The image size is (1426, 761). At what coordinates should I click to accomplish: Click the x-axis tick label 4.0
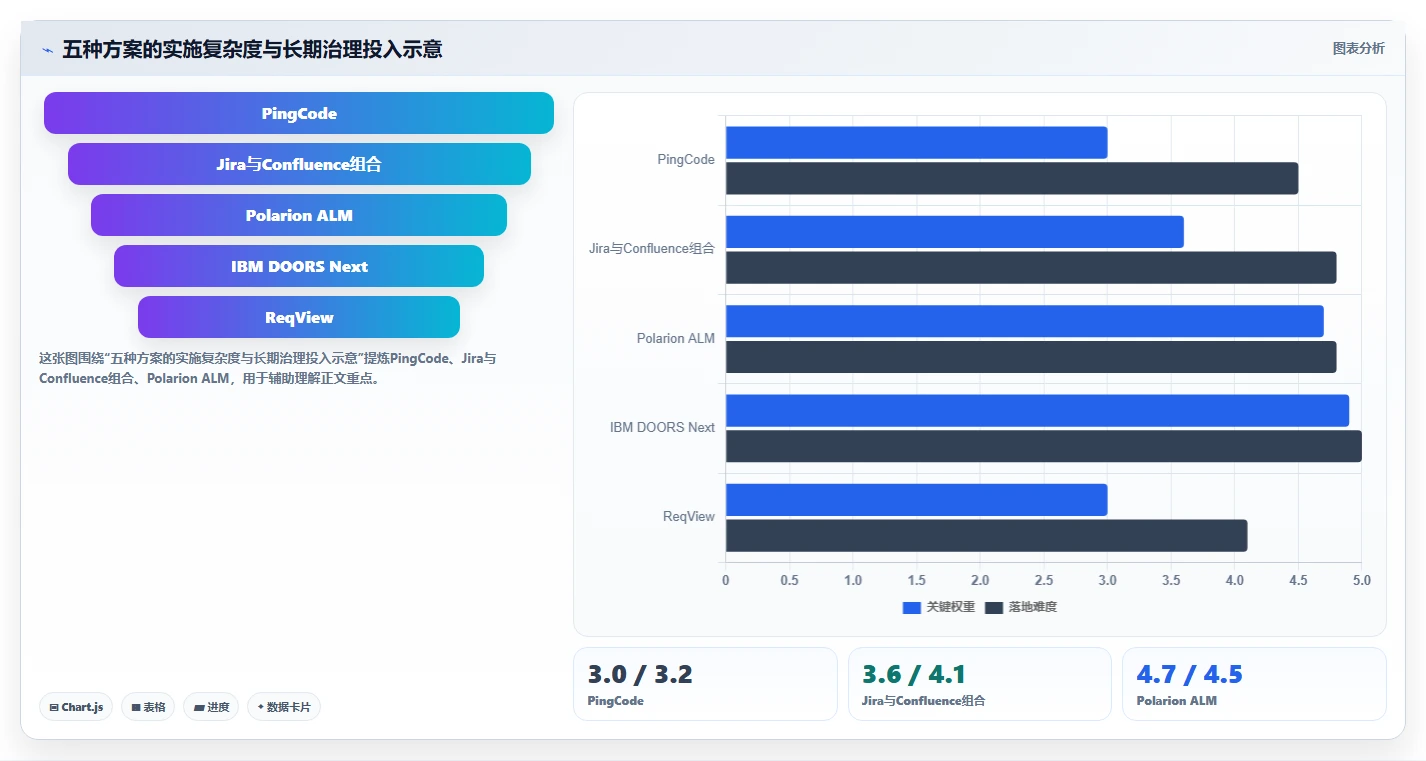pyautogui.click(x=1234, y=581)
